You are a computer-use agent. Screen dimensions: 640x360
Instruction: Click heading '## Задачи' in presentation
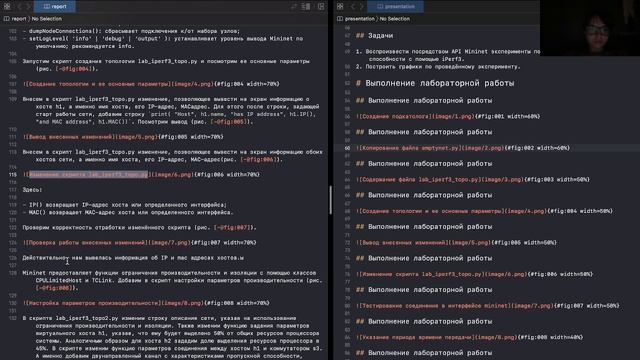click(x=374, y=36)
